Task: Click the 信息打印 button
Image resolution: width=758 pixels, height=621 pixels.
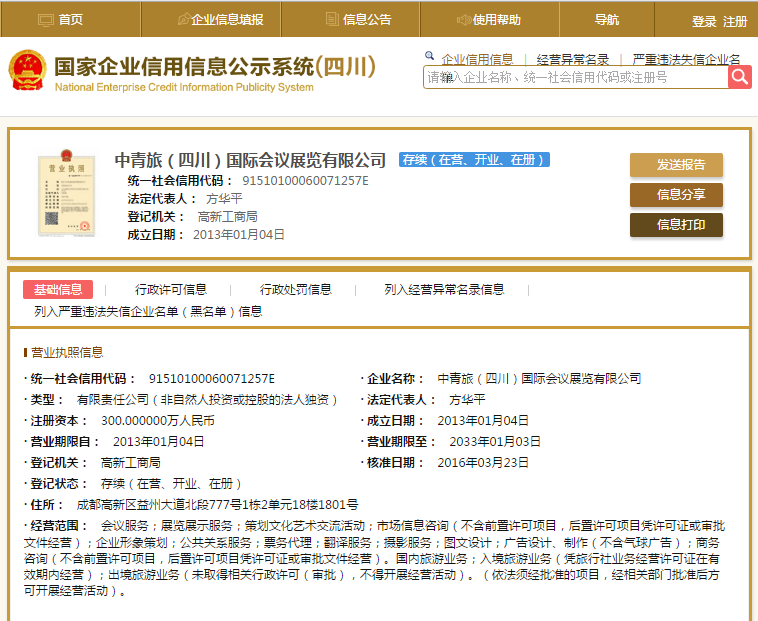Action: [x=676, y=225]
